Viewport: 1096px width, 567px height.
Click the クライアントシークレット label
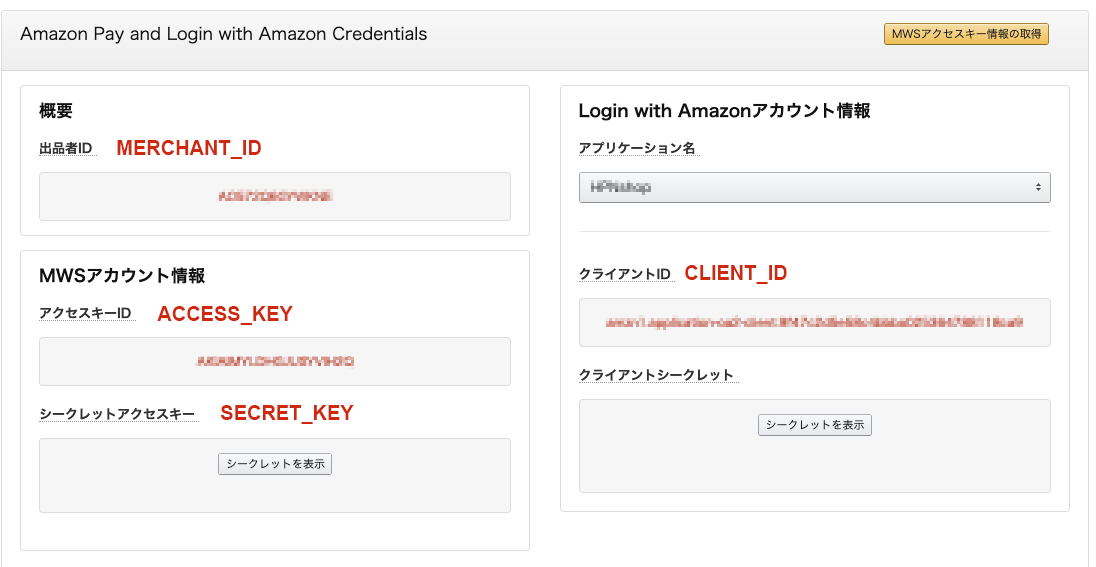(656, 375)
